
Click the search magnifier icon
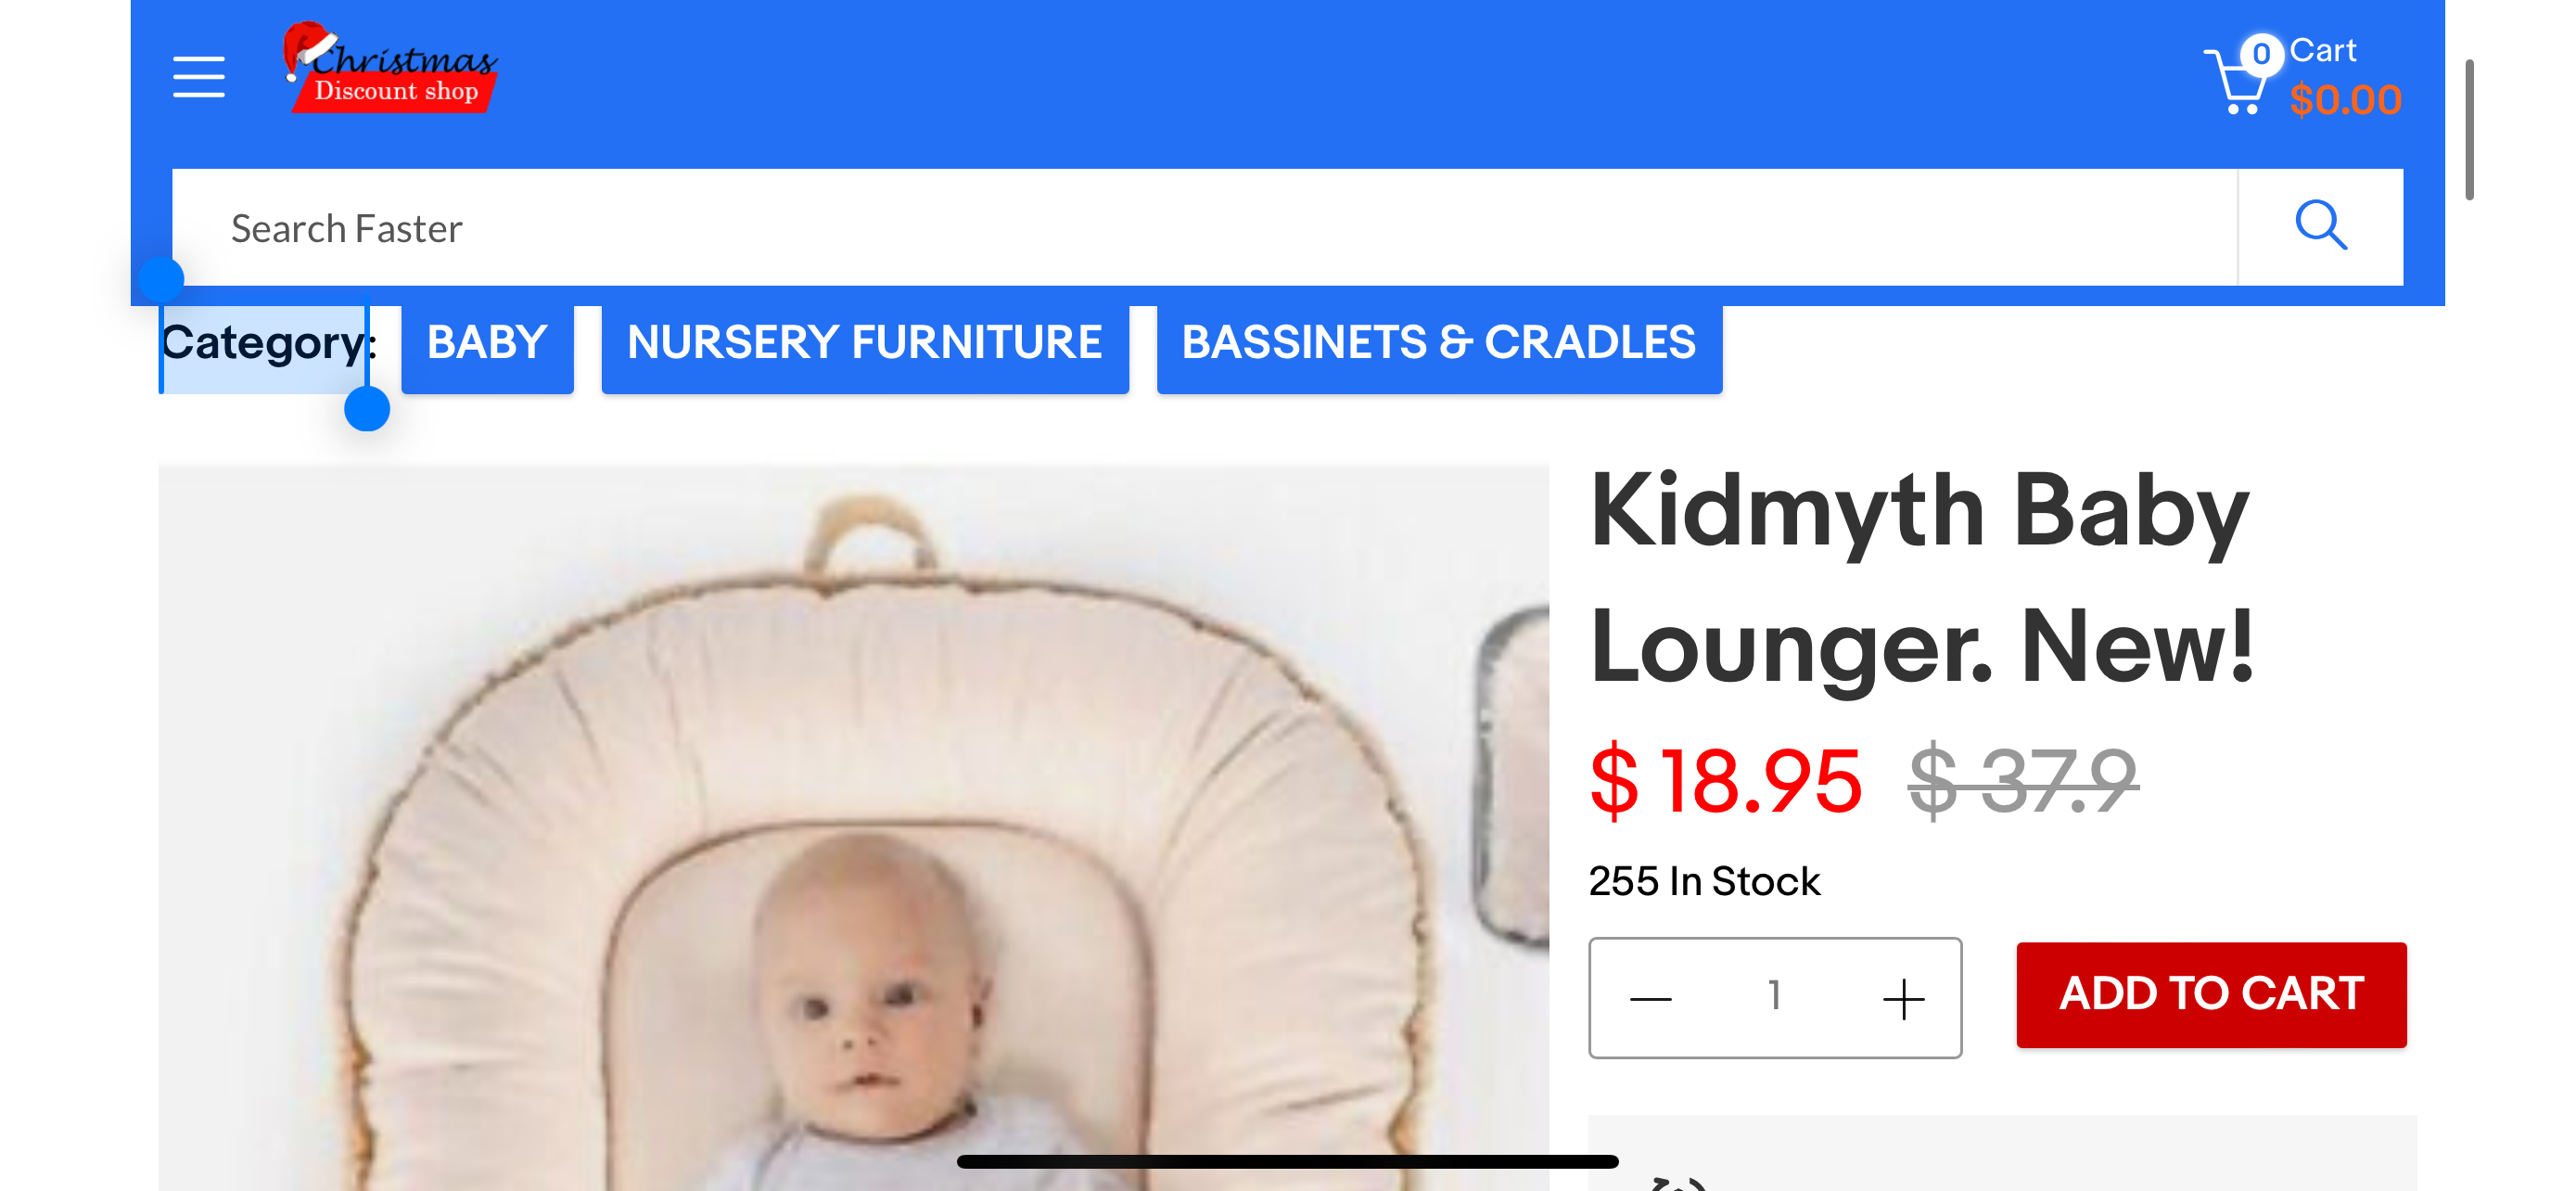2320,226
